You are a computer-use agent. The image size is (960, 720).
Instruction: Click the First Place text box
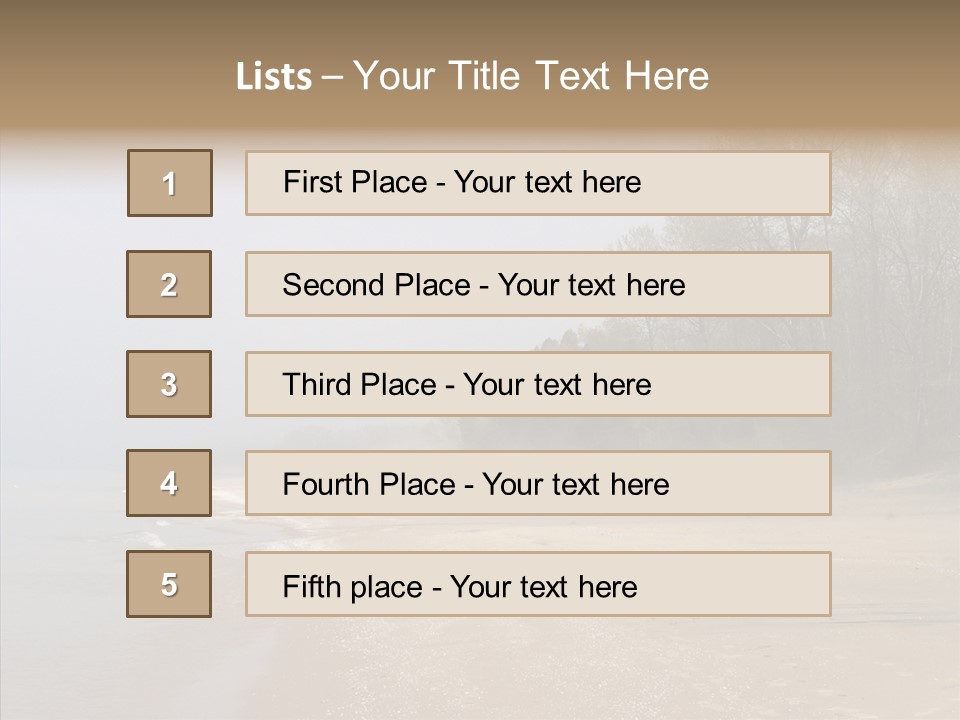pos(538,183)
